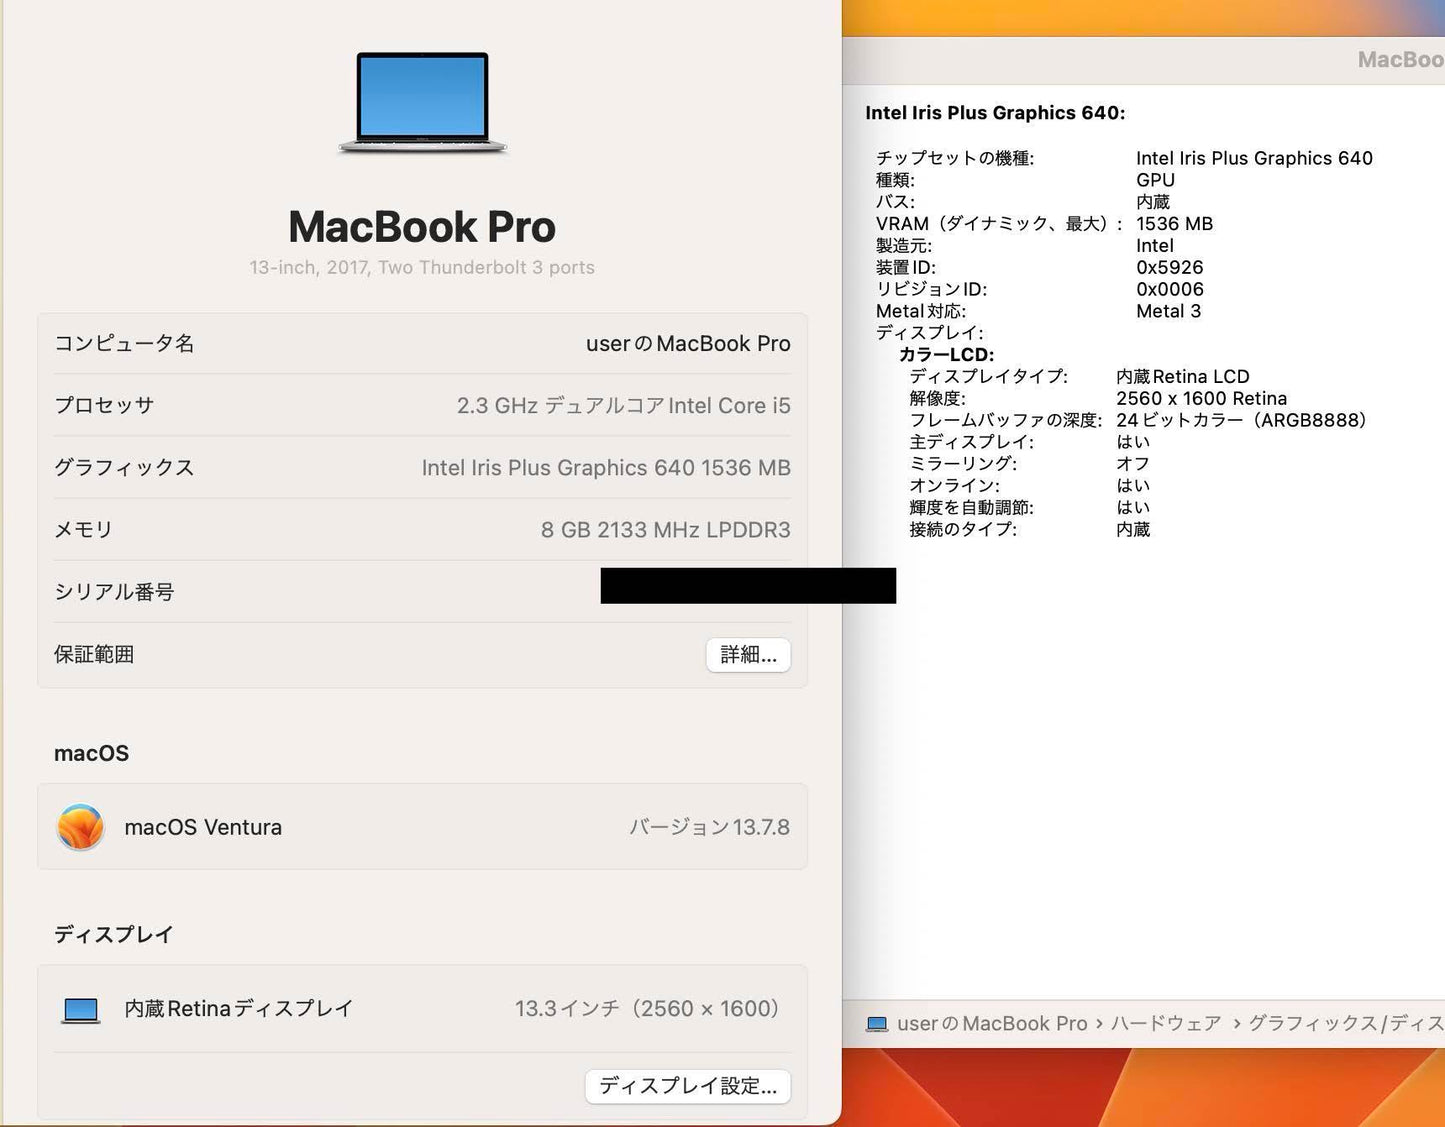Click 'グラフィックス/ディス' path bar segment
Image resolution: width=1445 pixels, height=1127 pixels.
pyautogui.click(x=1346, y=1024)
